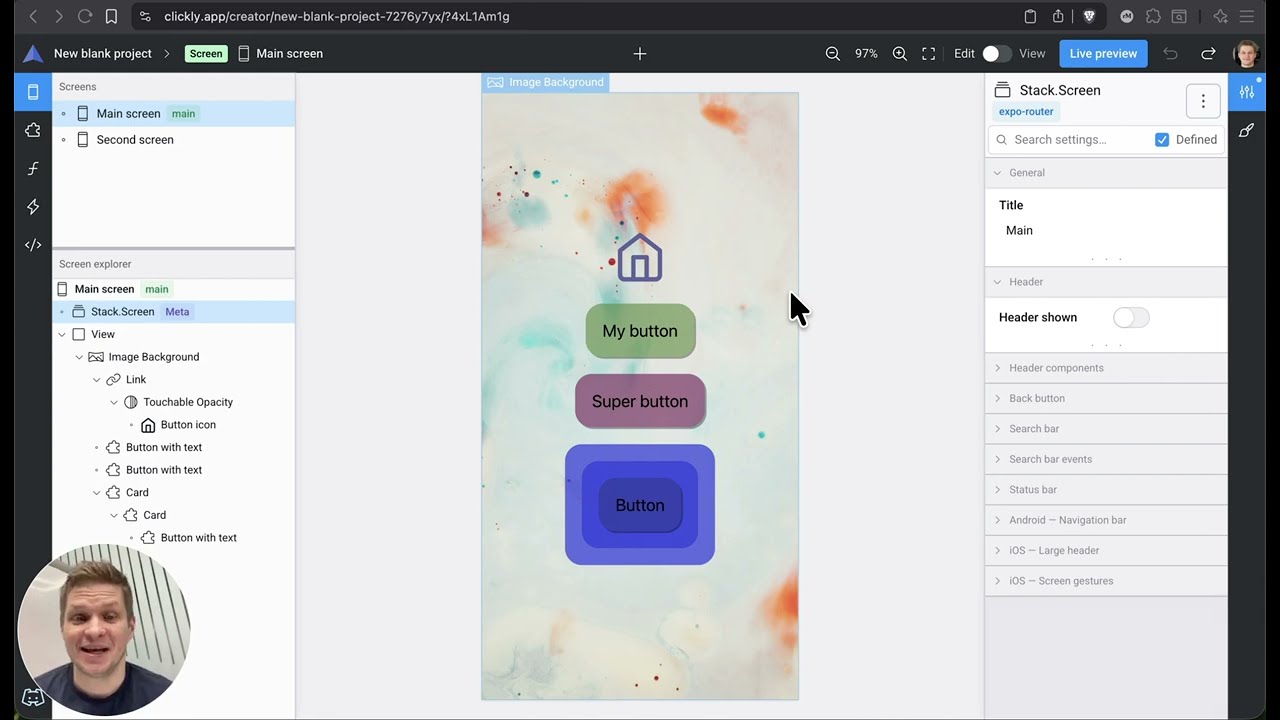This screenshot has height=720, width=1280.
Task: Click the 97% zoom level value
Action: 866,54
